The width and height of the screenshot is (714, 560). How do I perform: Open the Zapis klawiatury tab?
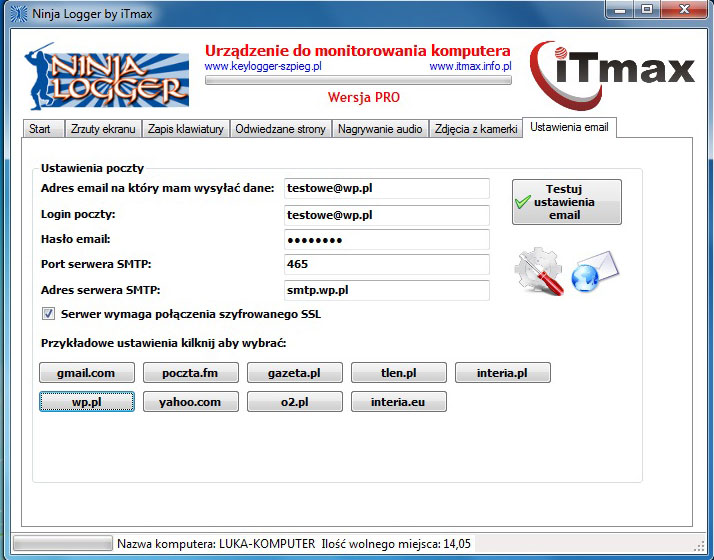186,129
